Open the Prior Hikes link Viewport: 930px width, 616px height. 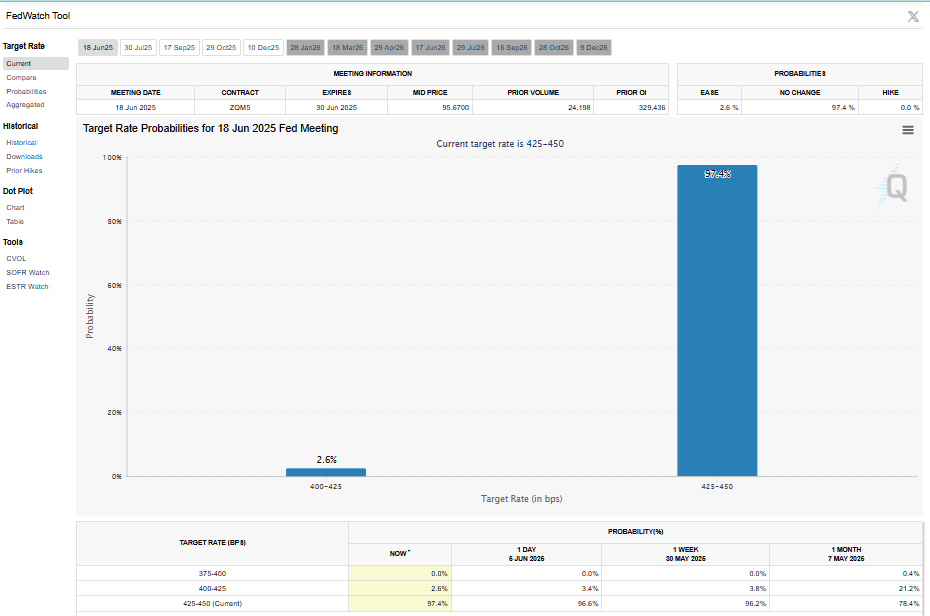[x=24, y=171]
